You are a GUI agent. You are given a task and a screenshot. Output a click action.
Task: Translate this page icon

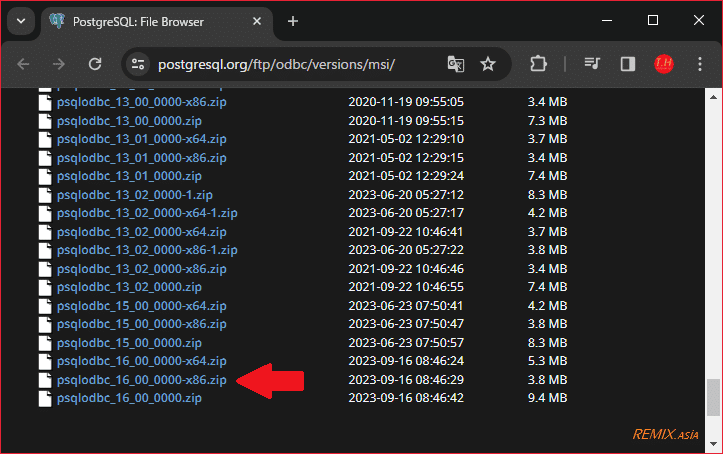tap(456, 64)
